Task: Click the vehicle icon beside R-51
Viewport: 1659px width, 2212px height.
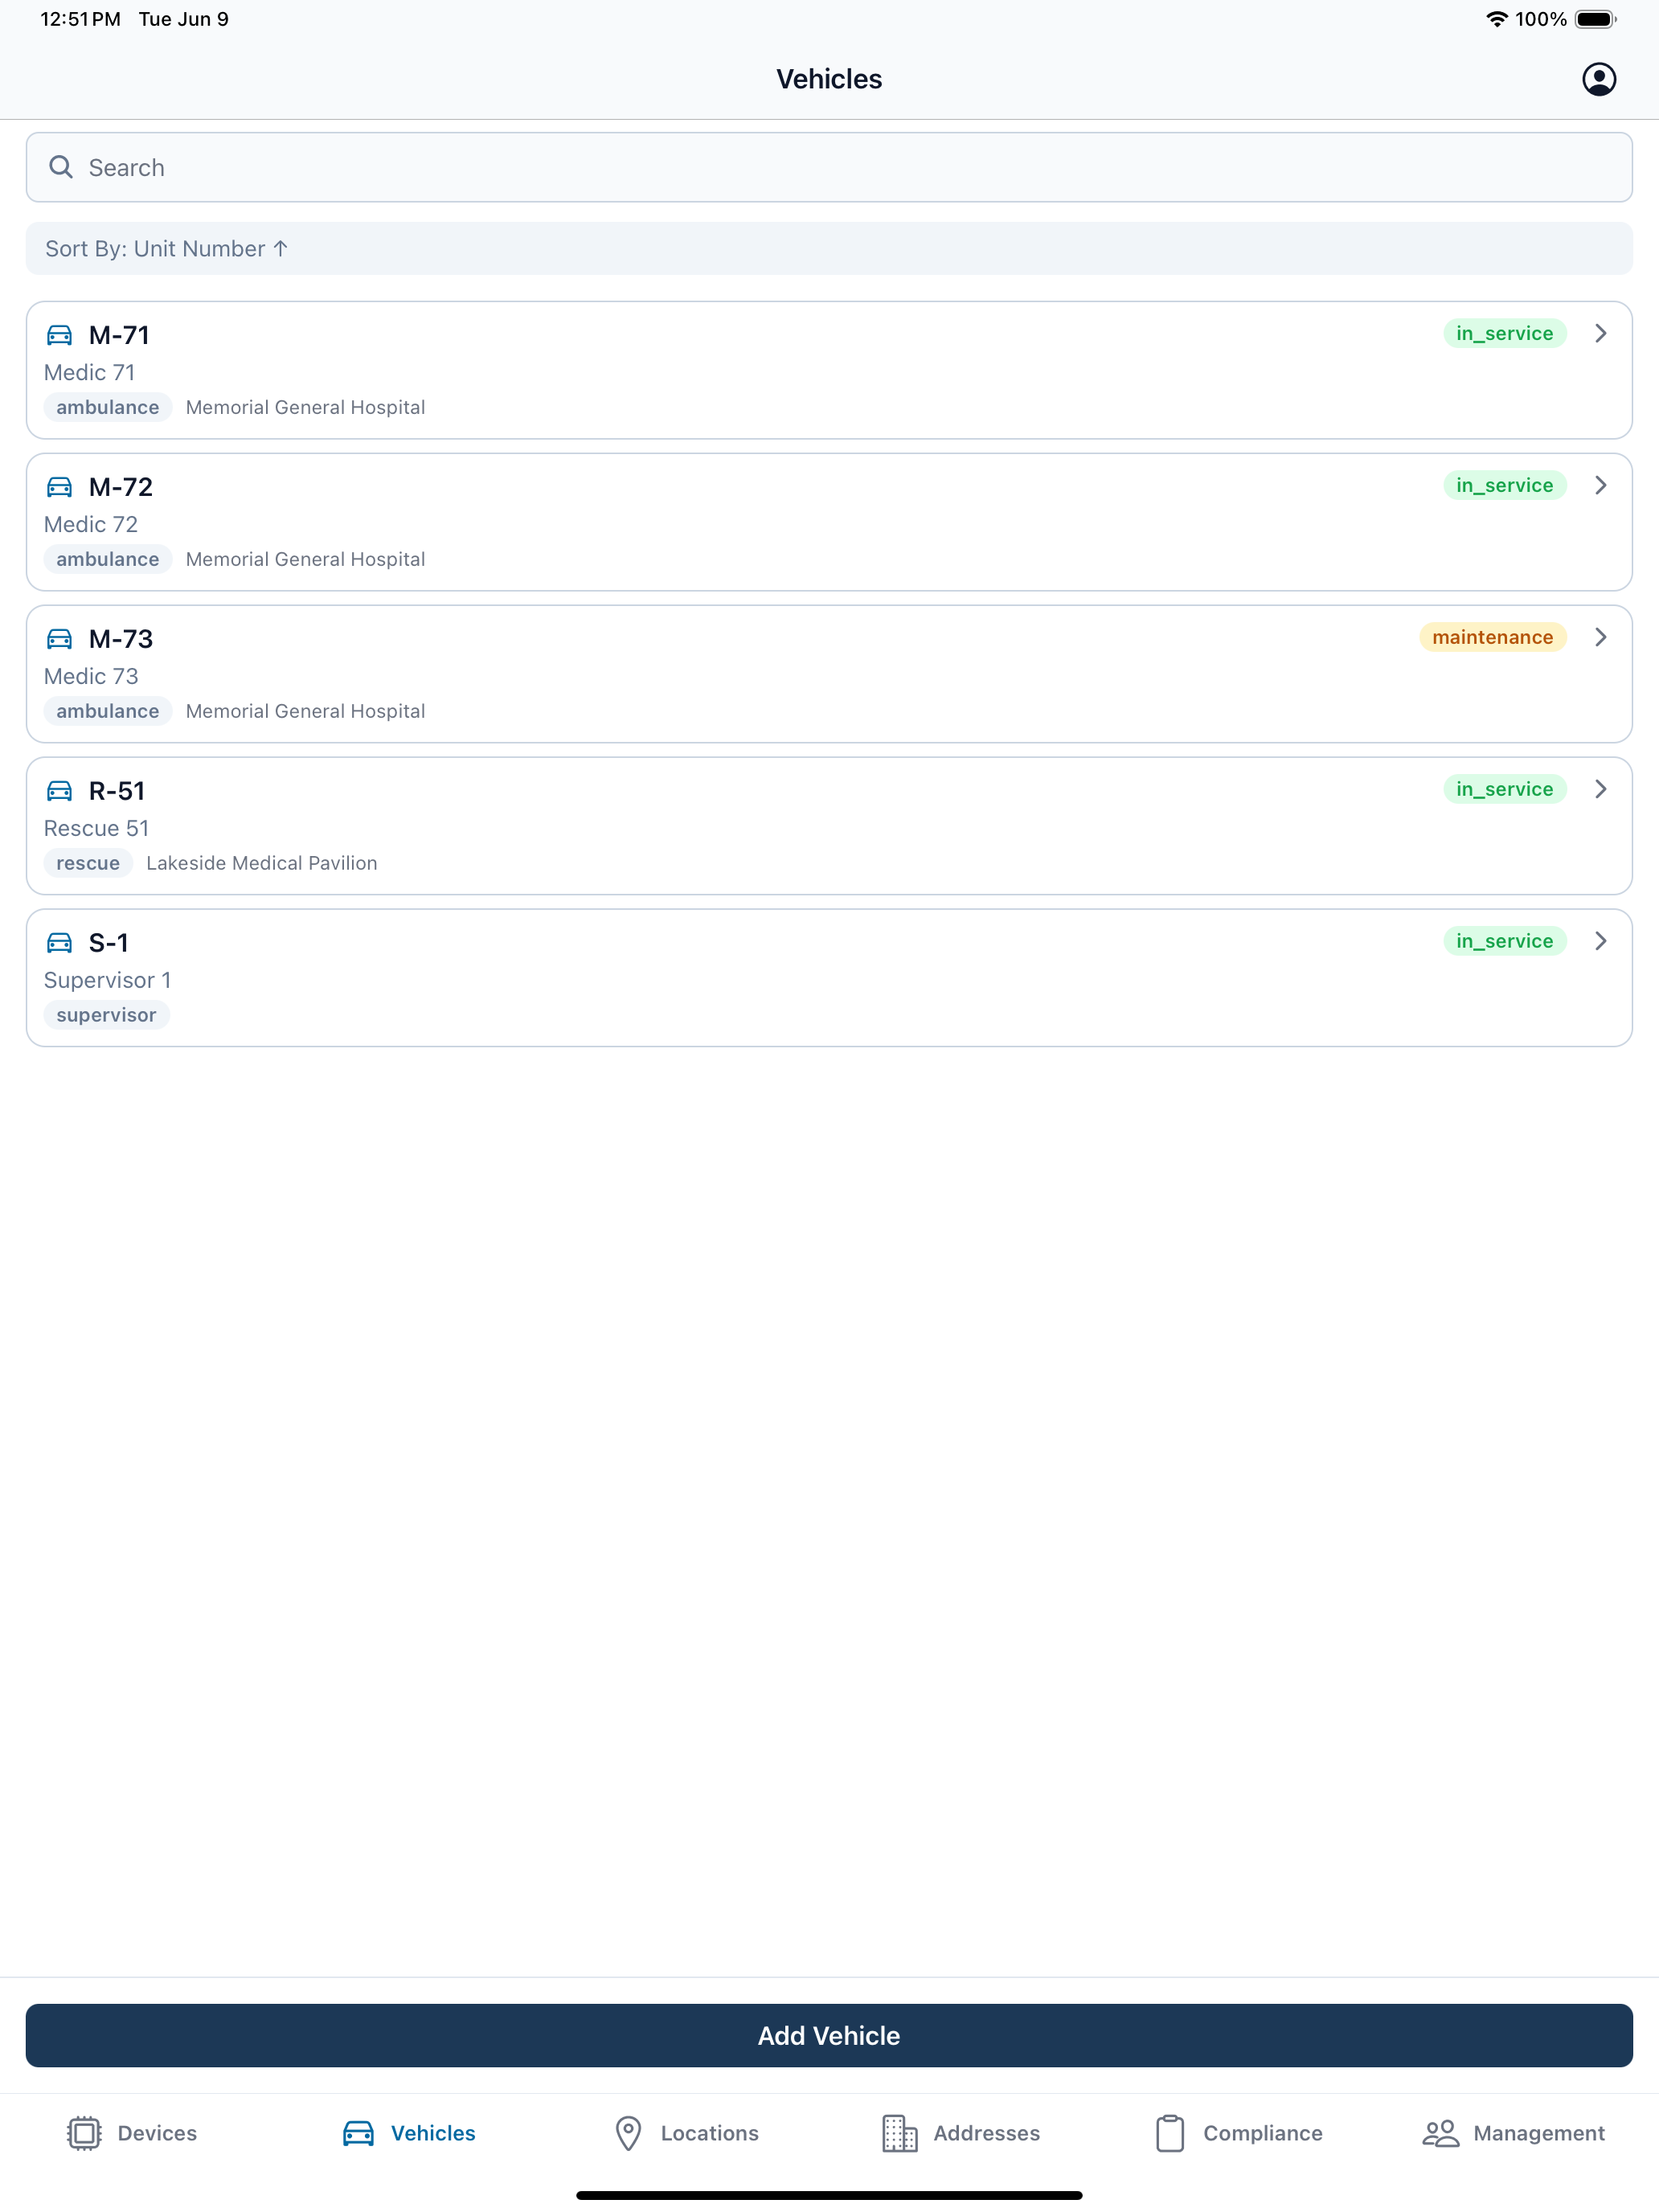Action: [x=60, y=791]
